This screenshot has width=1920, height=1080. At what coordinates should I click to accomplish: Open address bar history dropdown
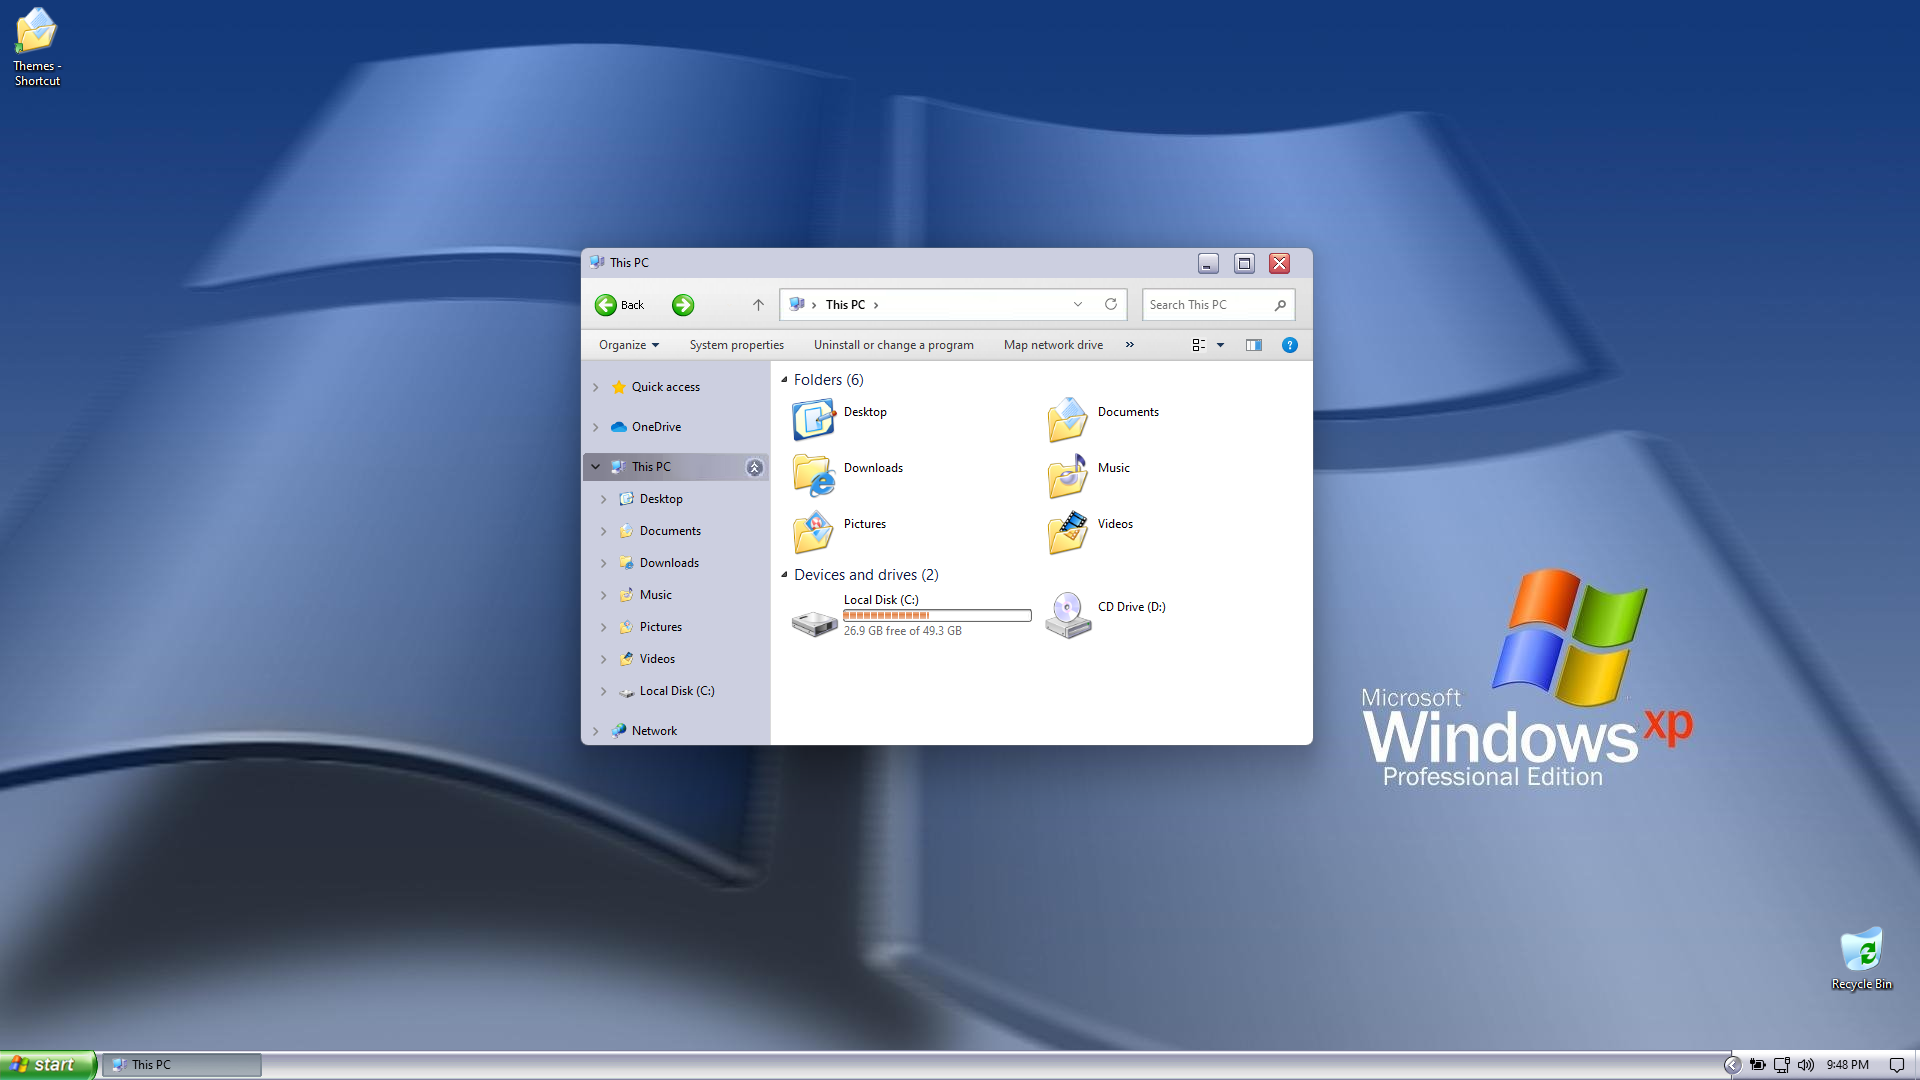(1078, 304)
